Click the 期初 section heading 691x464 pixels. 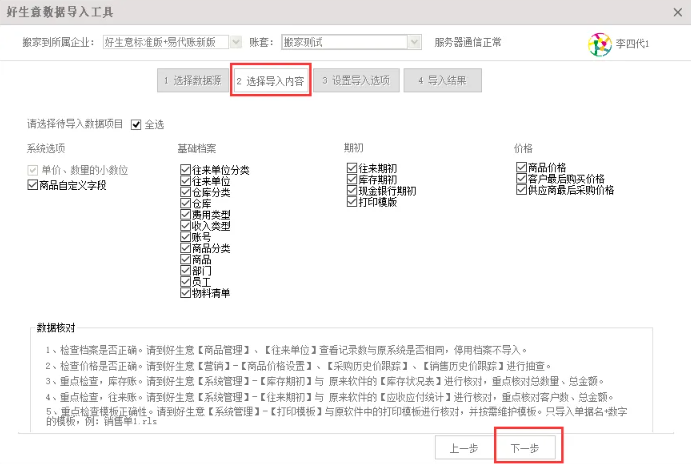coord(354,148)
